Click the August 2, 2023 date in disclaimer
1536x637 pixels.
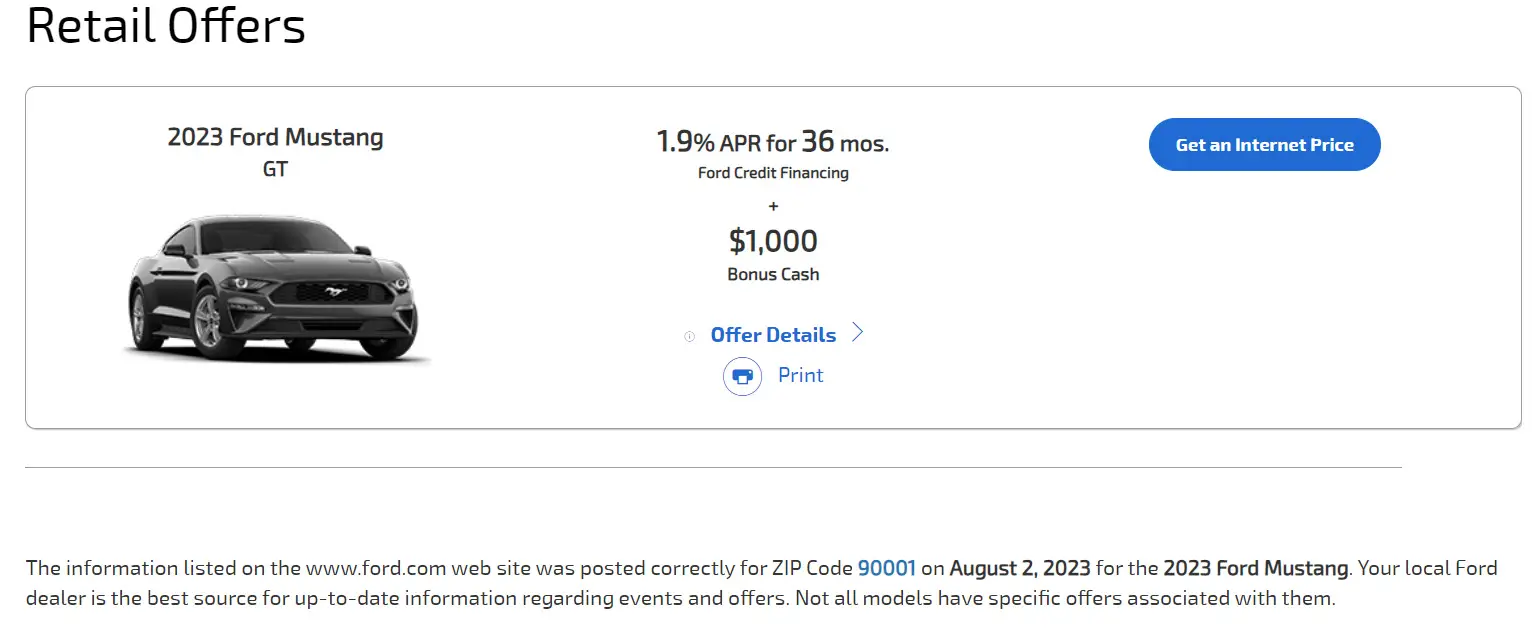pos(1020,569)
